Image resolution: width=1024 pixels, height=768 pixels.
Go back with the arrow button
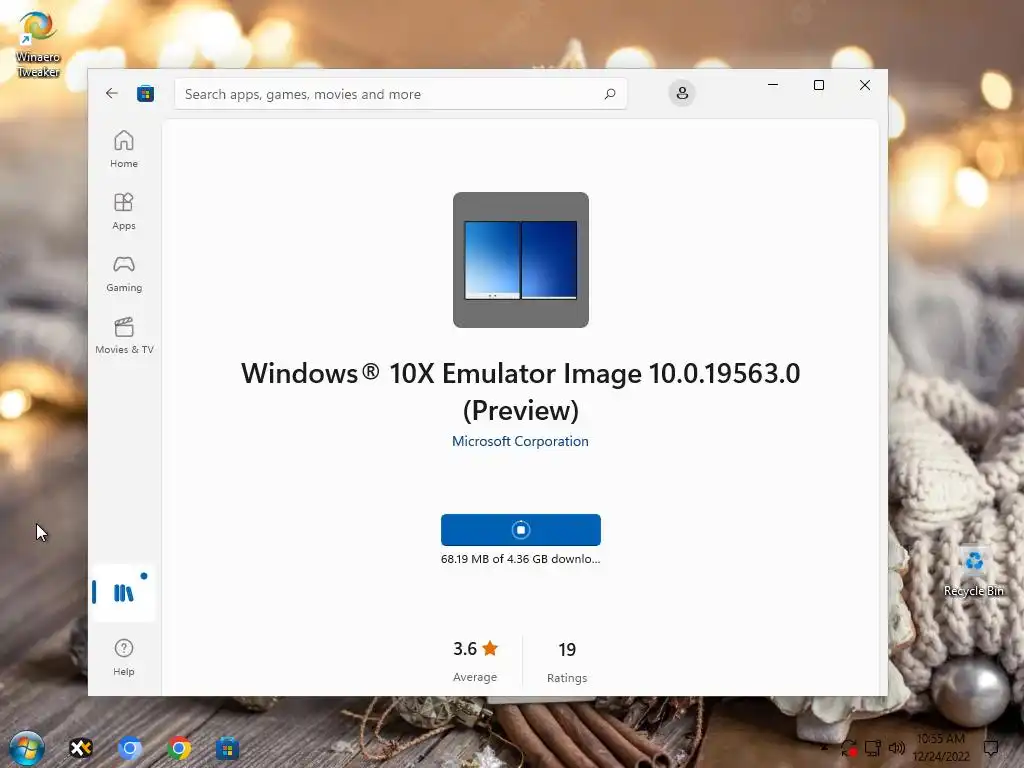pyautogui.click(x=112, y=93)
